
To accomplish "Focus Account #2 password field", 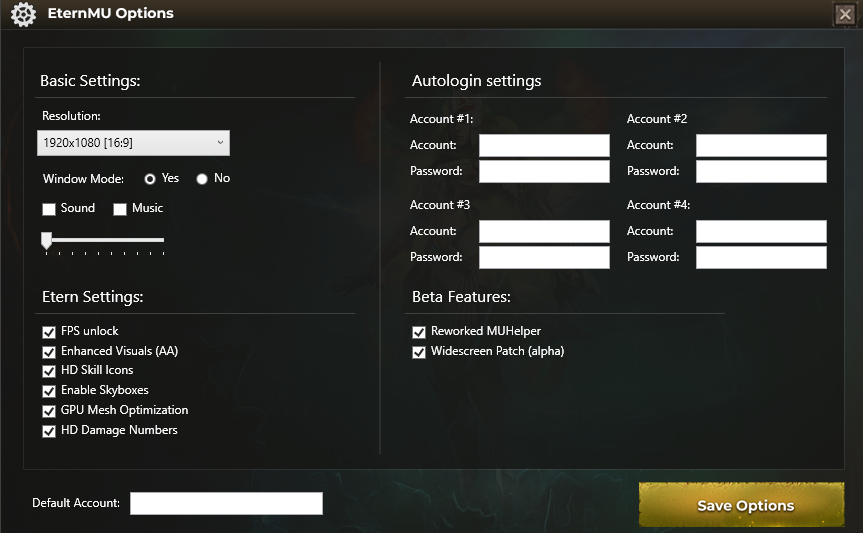I will [x=761, y=172].
